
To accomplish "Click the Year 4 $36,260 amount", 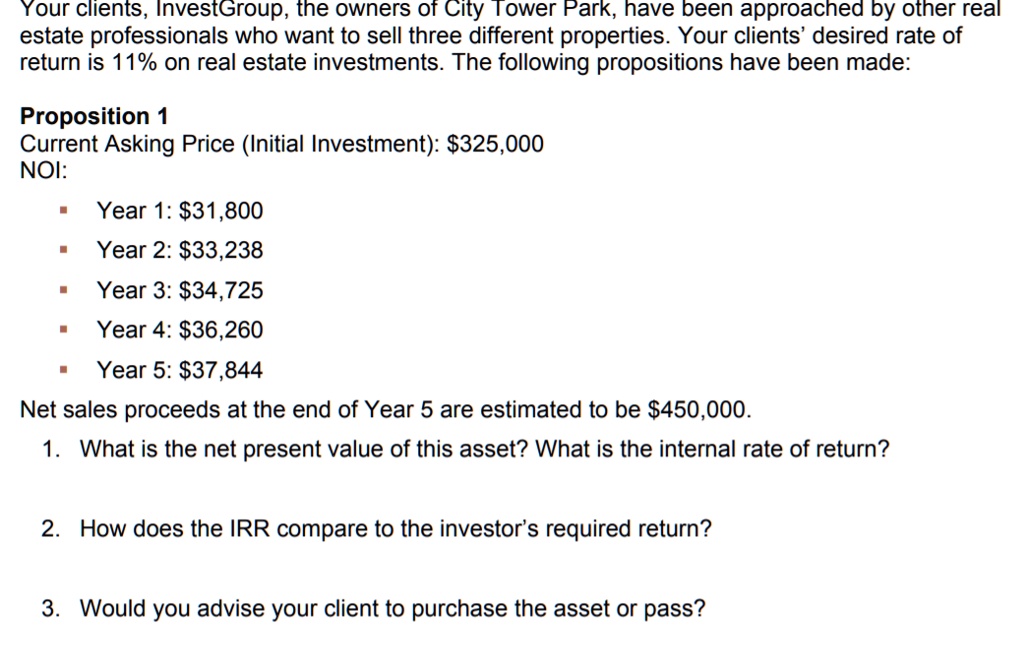I will 221,330.
